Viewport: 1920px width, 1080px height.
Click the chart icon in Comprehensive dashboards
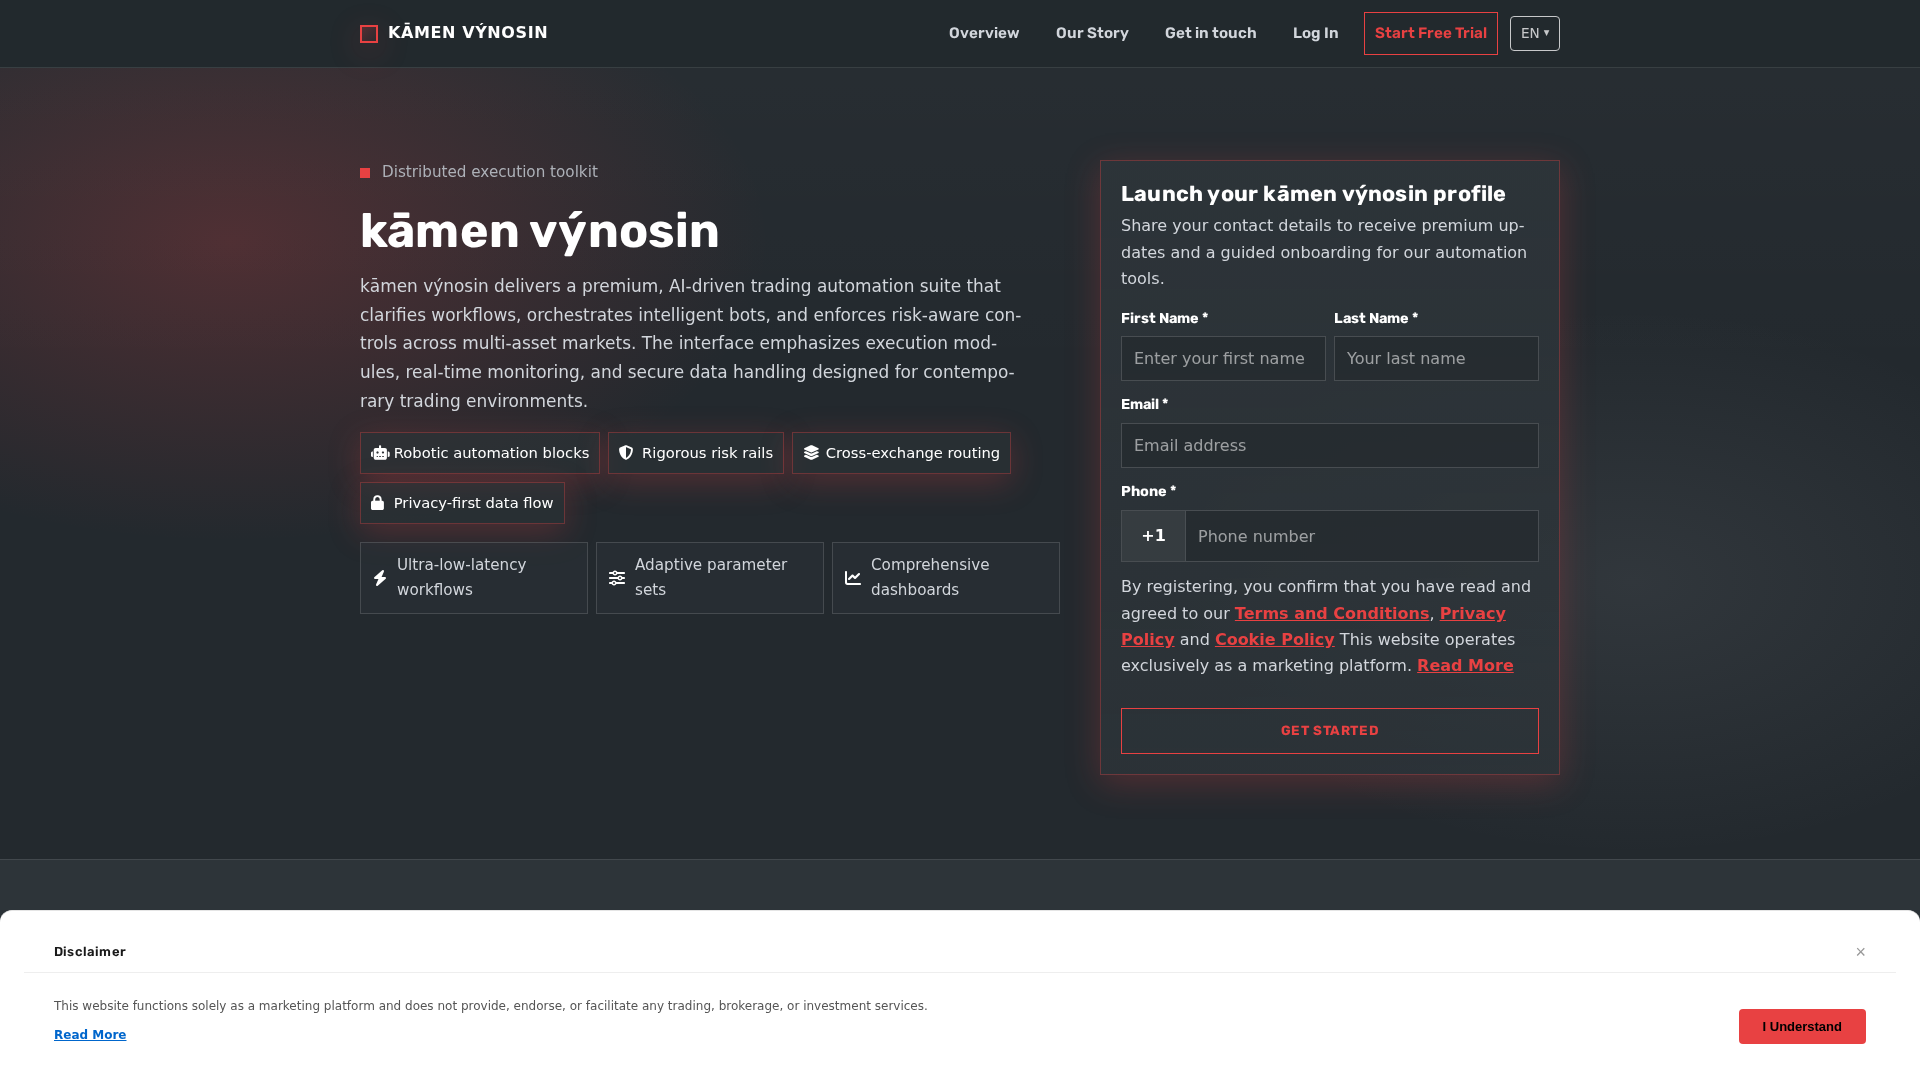853,578
